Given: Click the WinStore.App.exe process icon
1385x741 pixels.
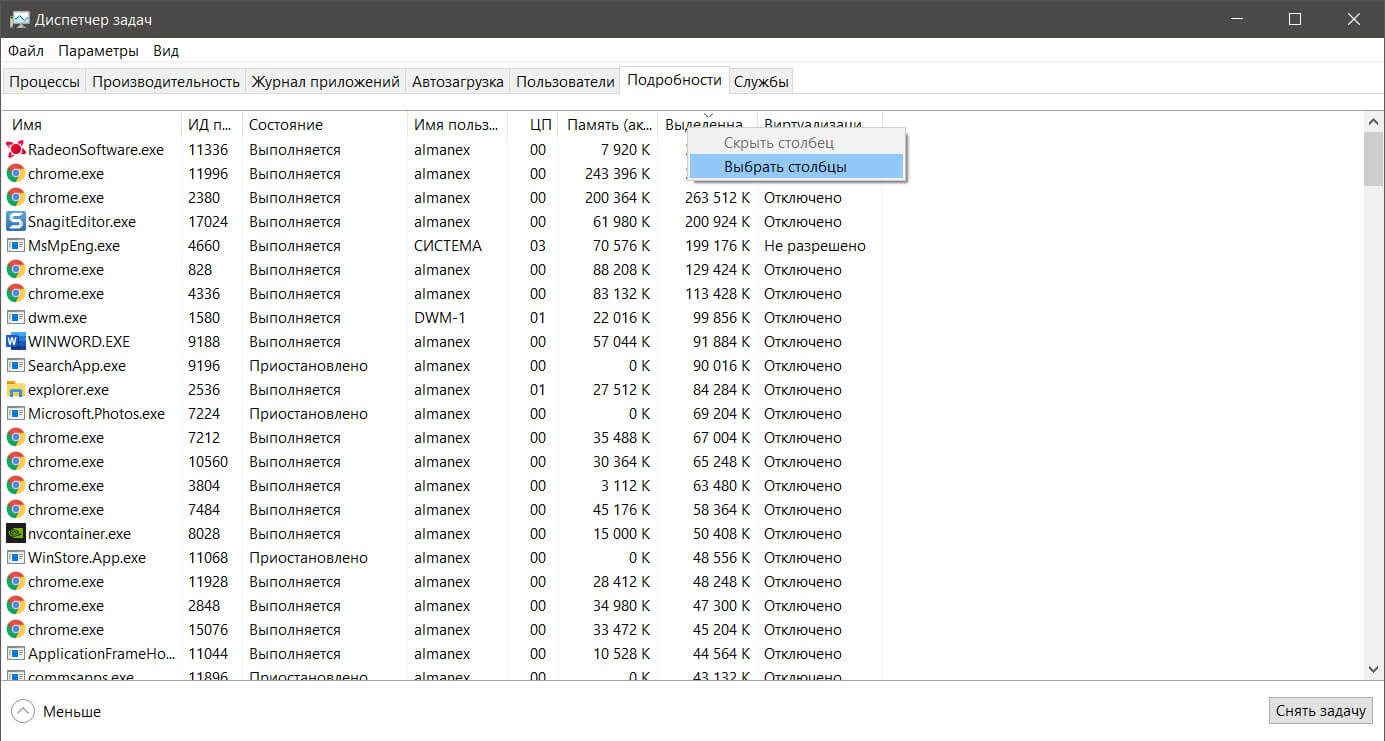Looking at the screenshot, I should [16, 558].
